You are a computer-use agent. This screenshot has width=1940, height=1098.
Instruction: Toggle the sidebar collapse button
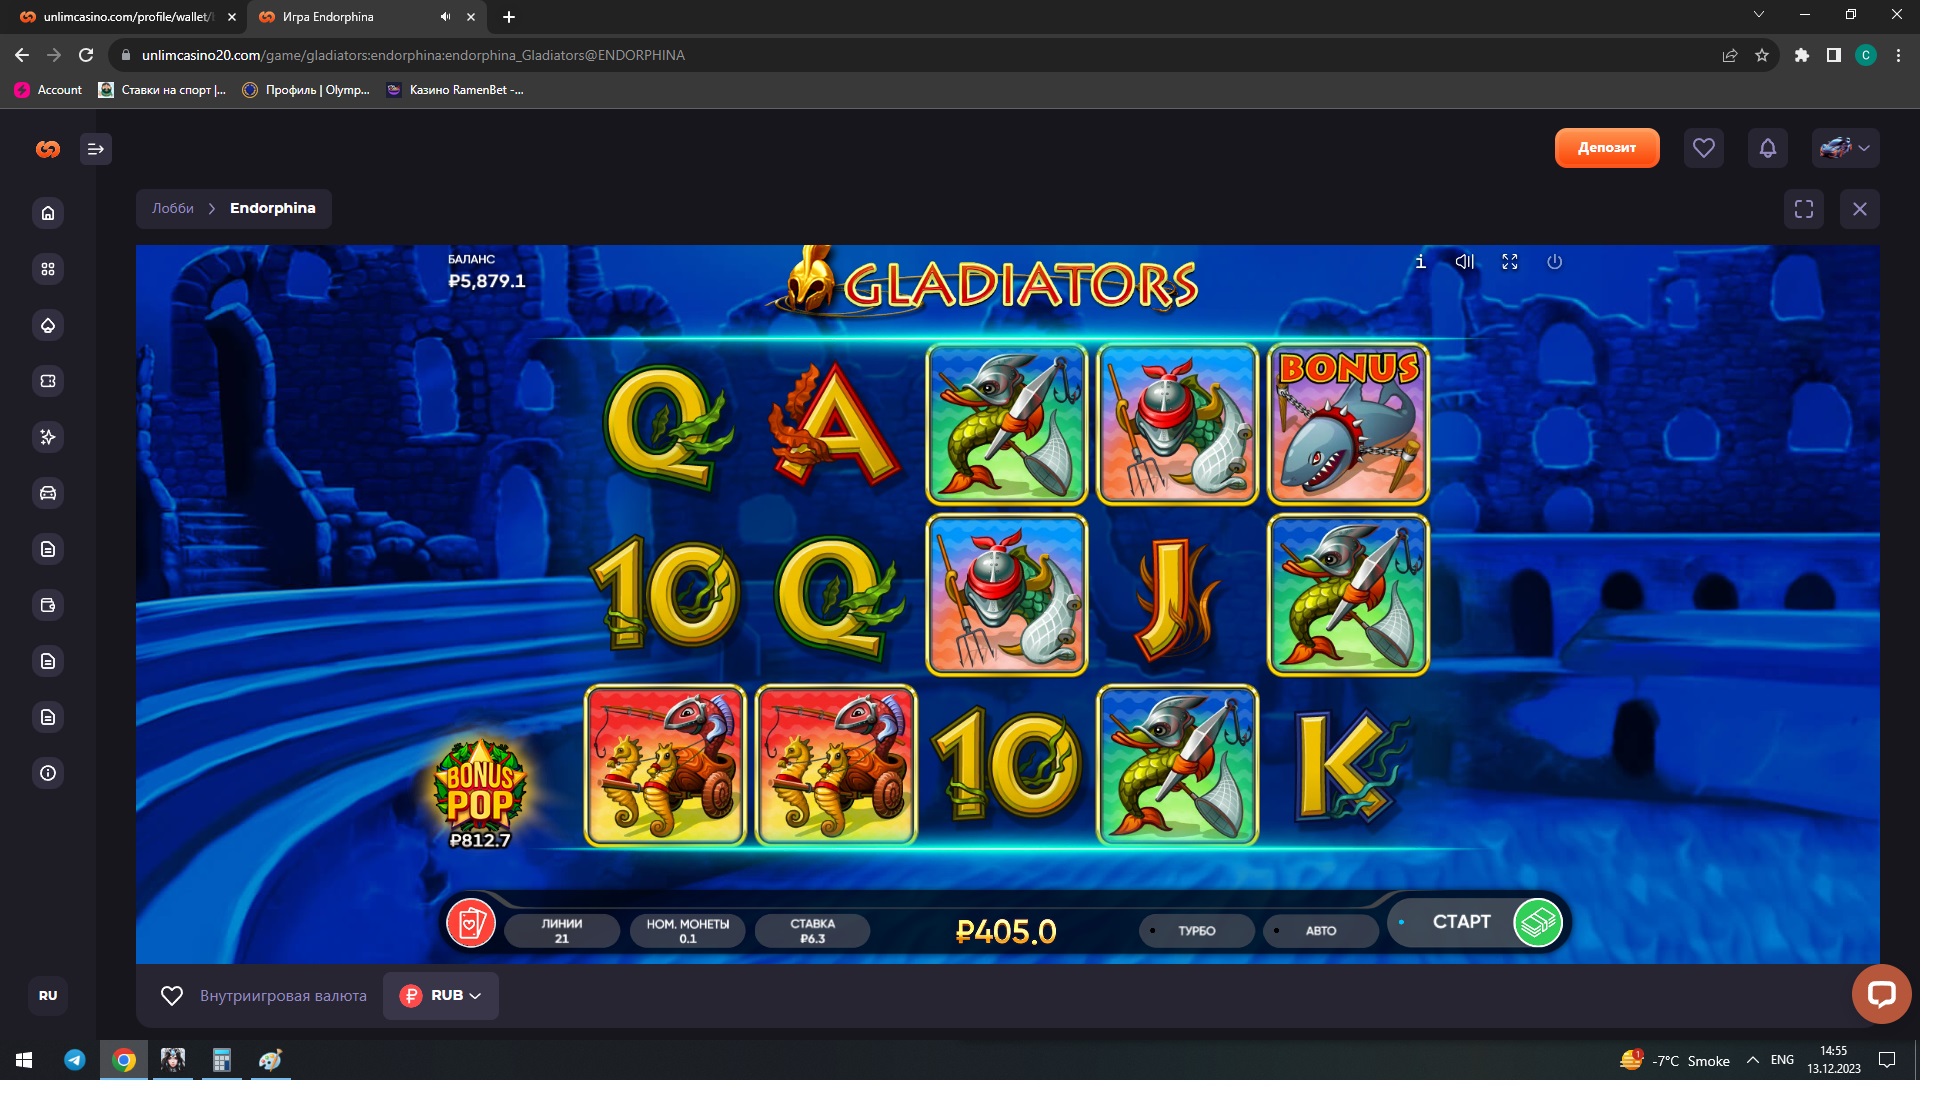coord(95,149)
